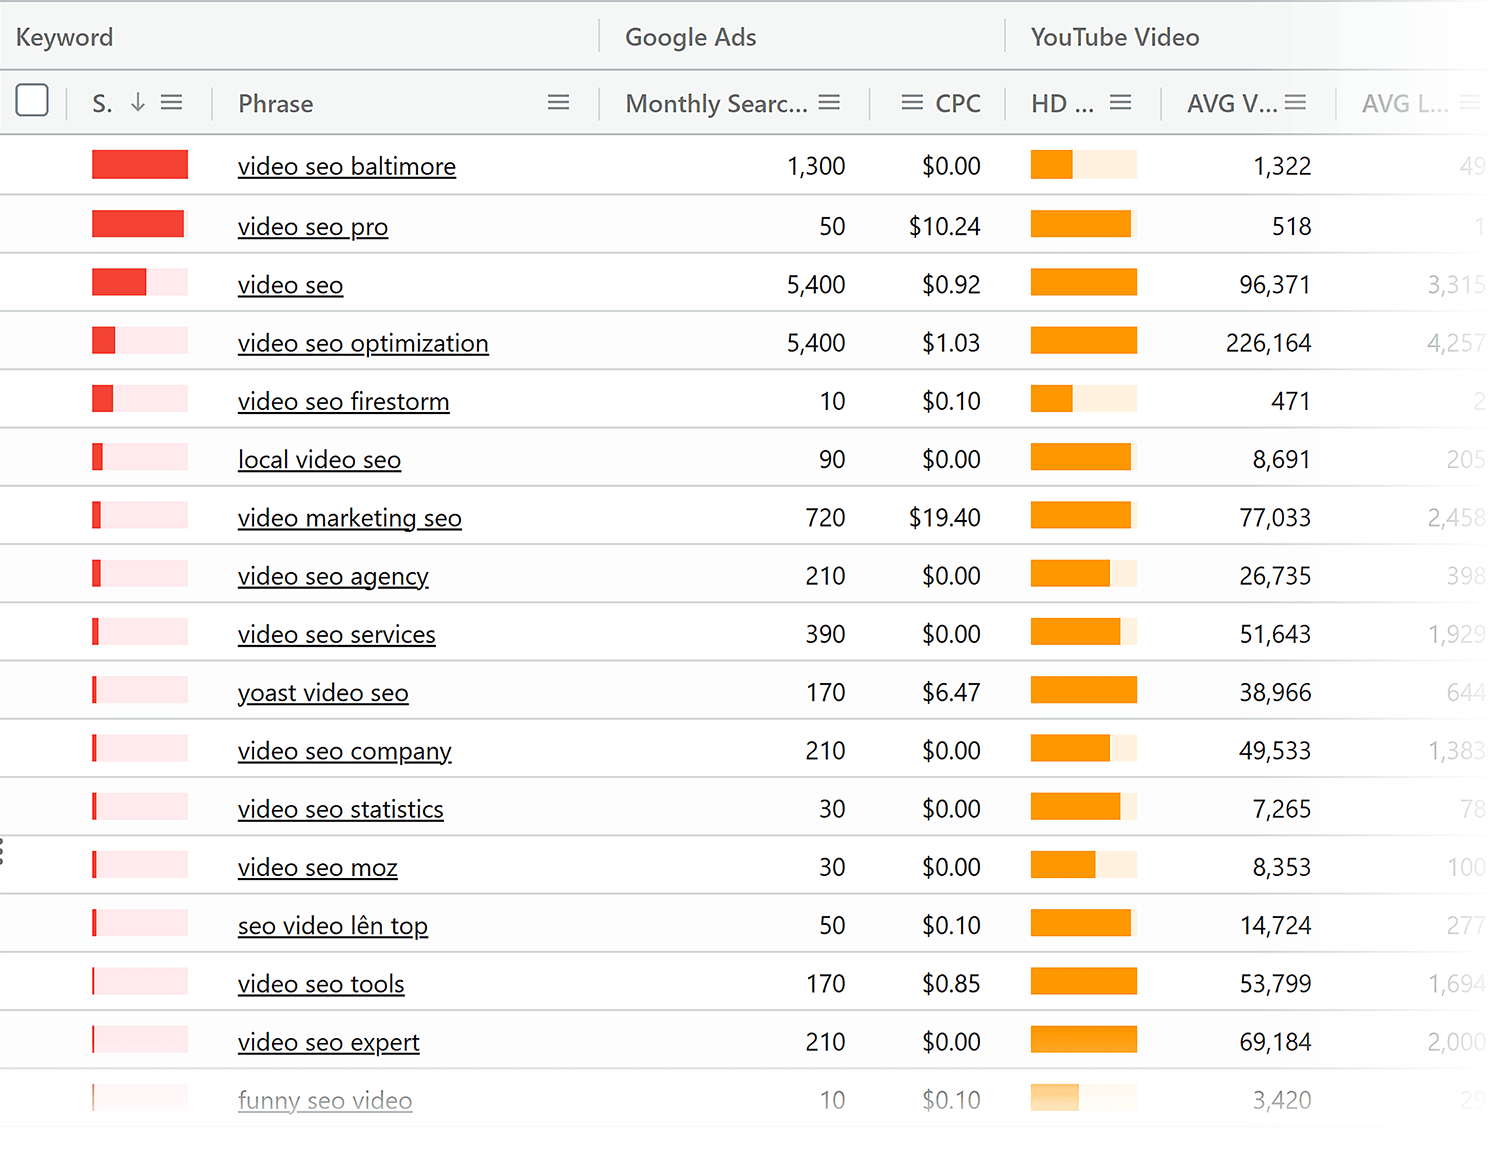This screenshot has height=1154, width=1500.
Task: Sort by the Phrase column header
Action: (276, 104)
